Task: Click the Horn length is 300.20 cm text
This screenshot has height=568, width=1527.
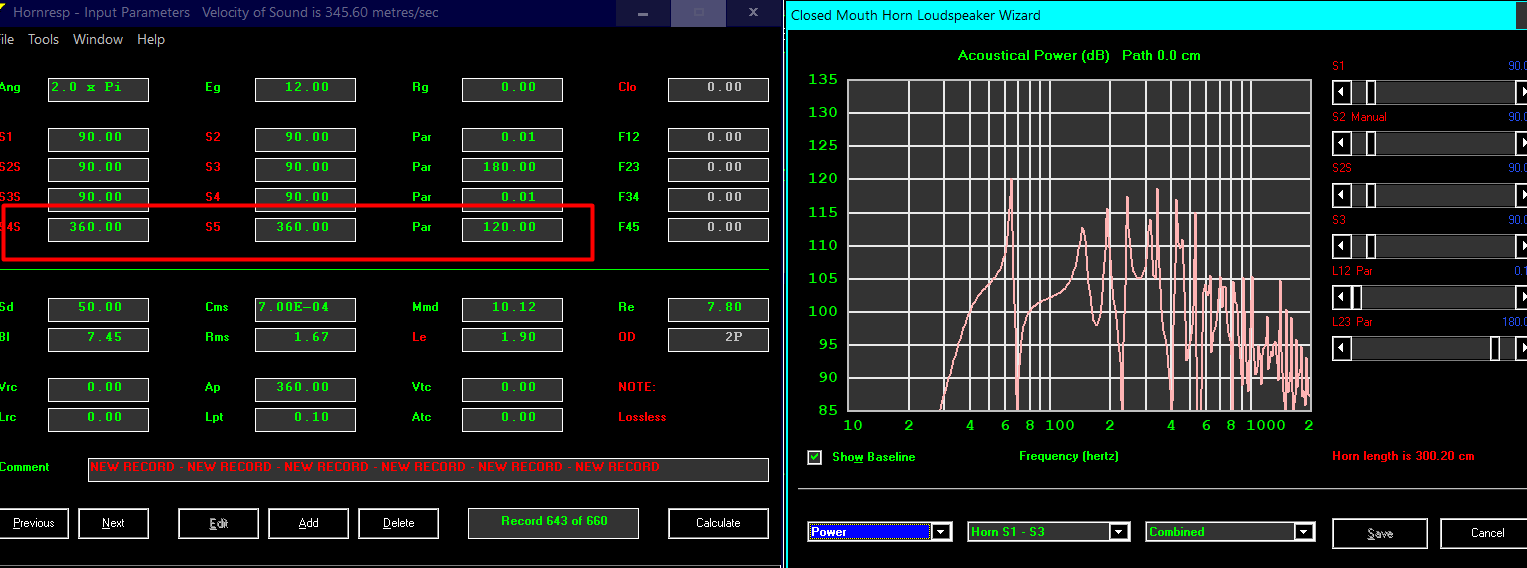Action: click(1403, 456)
